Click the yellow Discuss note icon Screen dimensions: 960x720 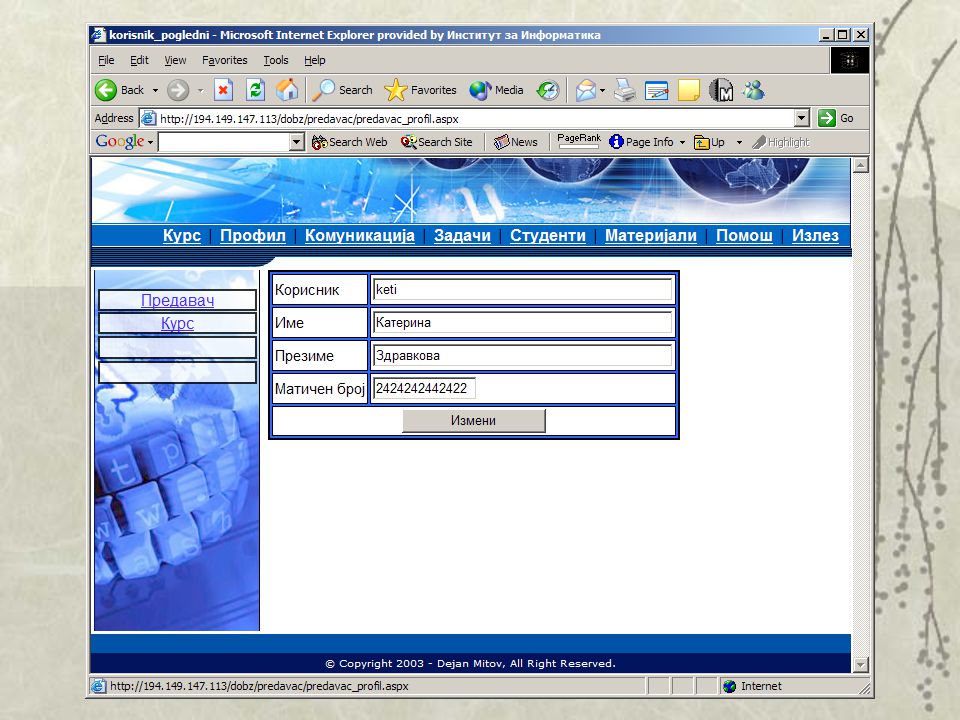coord(689,91)
